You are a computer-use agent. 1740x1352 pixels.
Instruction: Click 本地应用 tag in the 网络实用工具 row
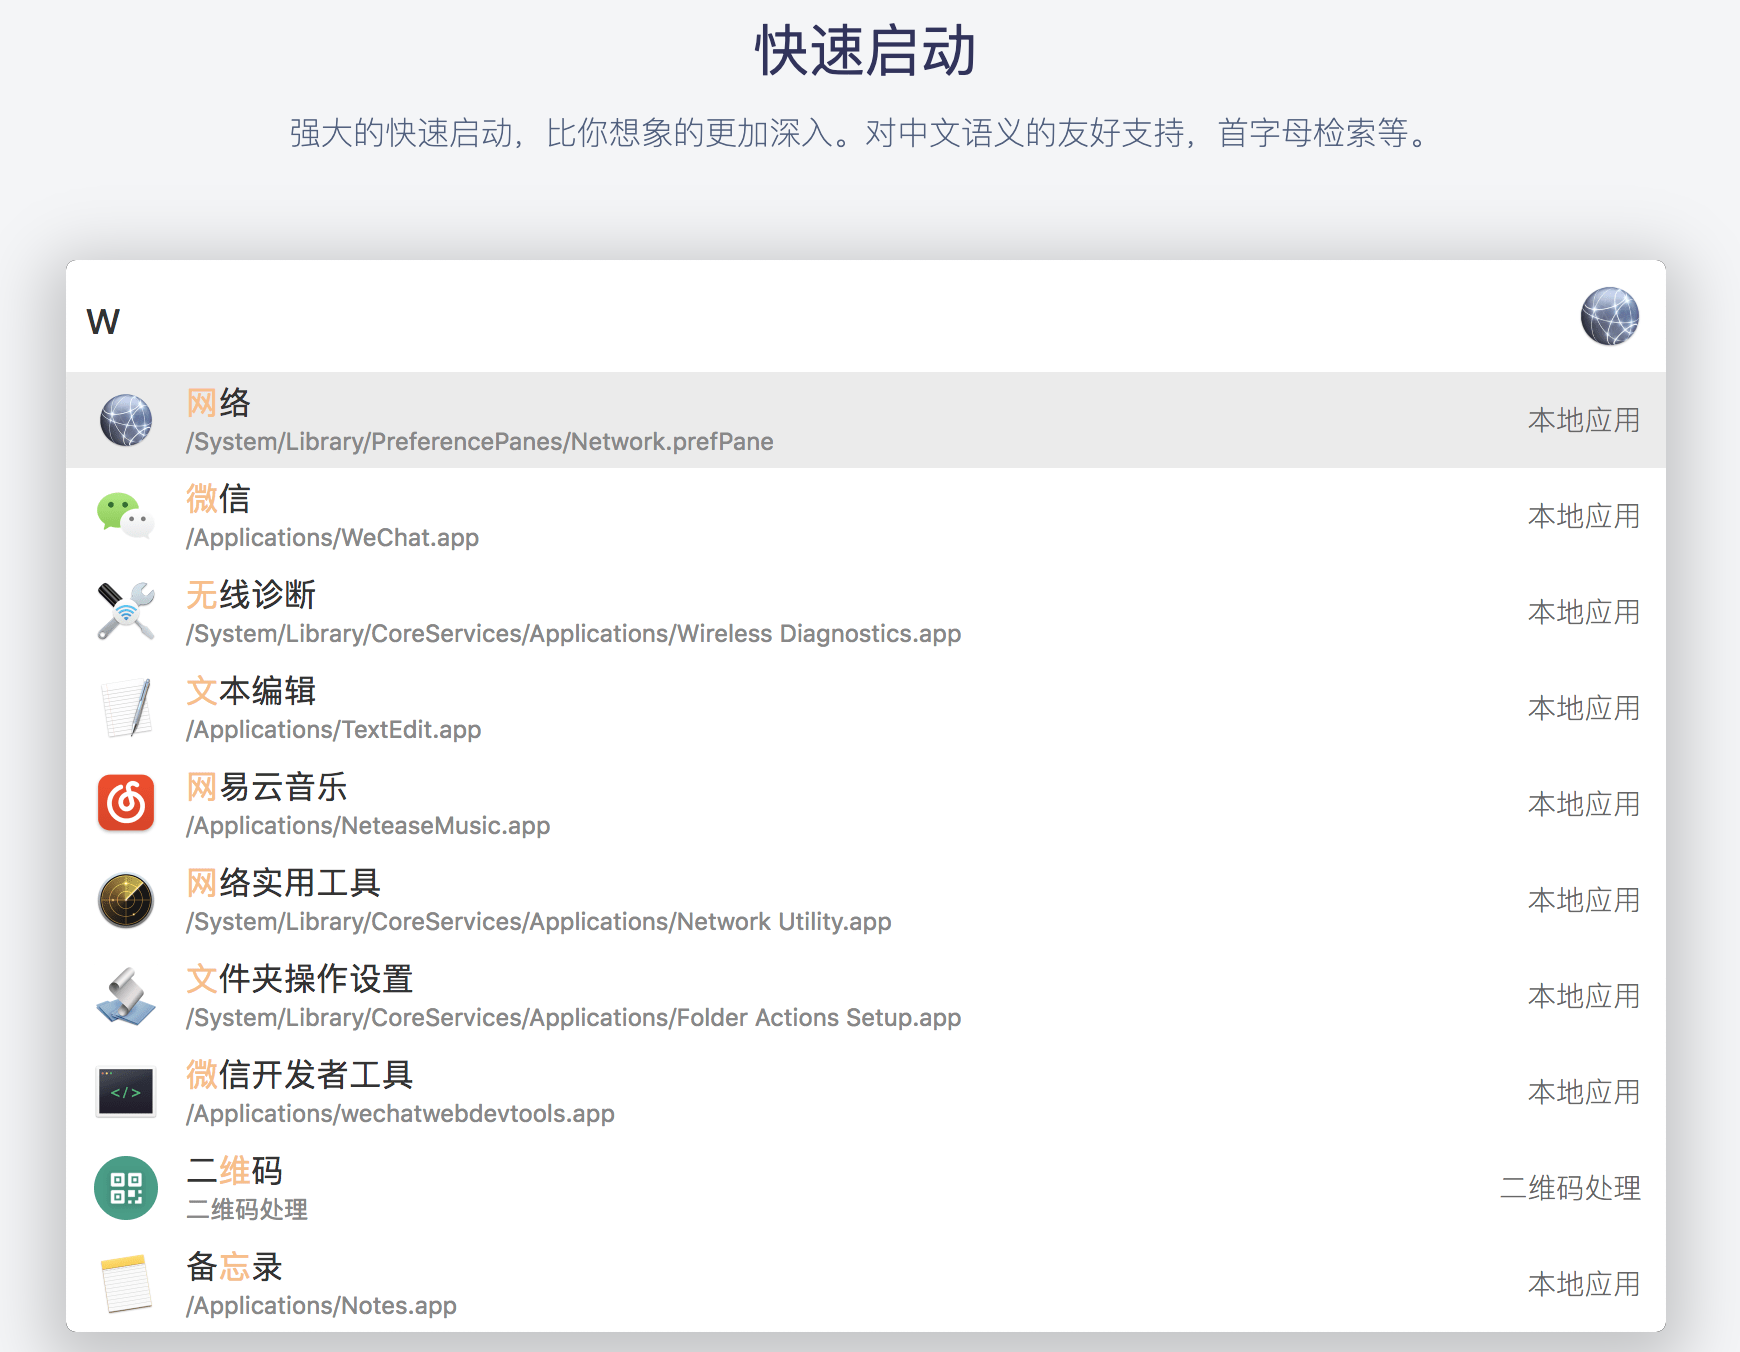[x=1584, y=900]
